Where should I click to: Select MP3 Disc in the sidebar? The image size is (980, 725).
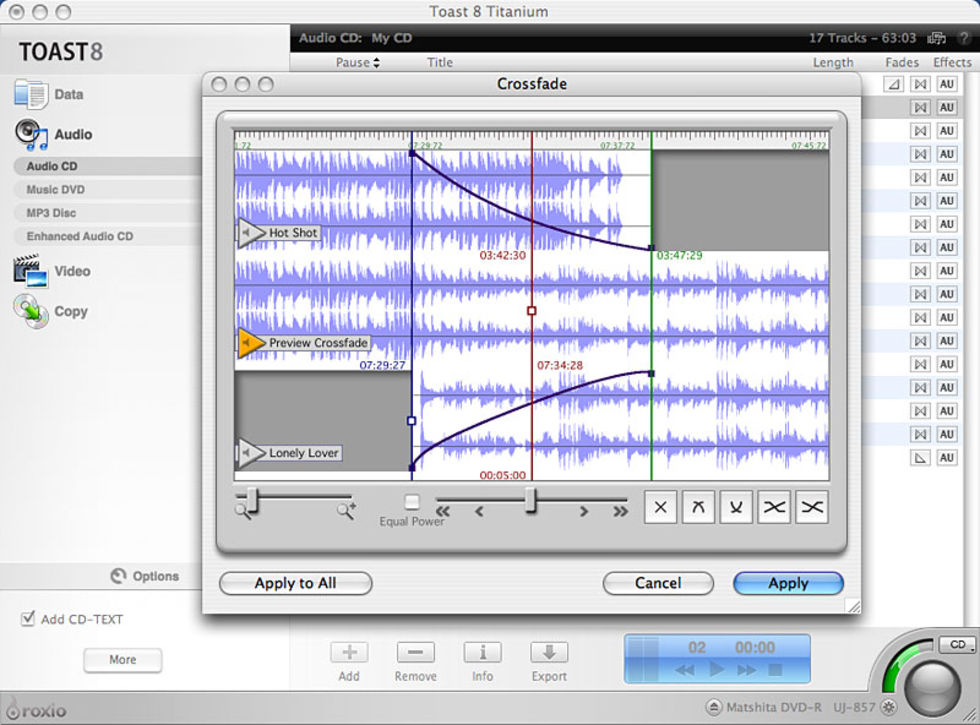(51, 213)
